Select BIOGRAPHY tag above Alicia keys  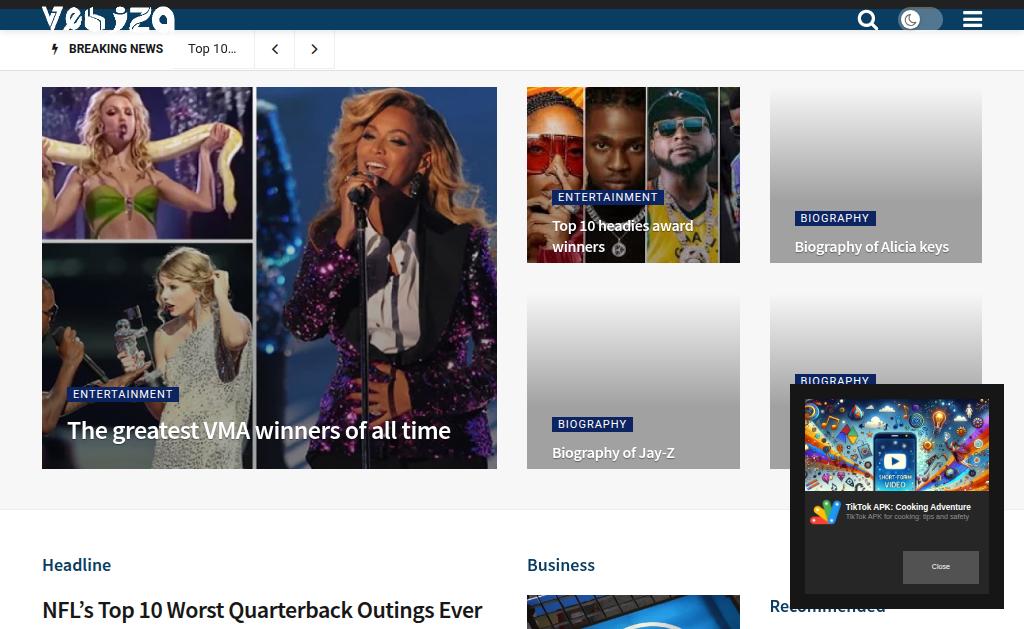click(x=835, y=218)
